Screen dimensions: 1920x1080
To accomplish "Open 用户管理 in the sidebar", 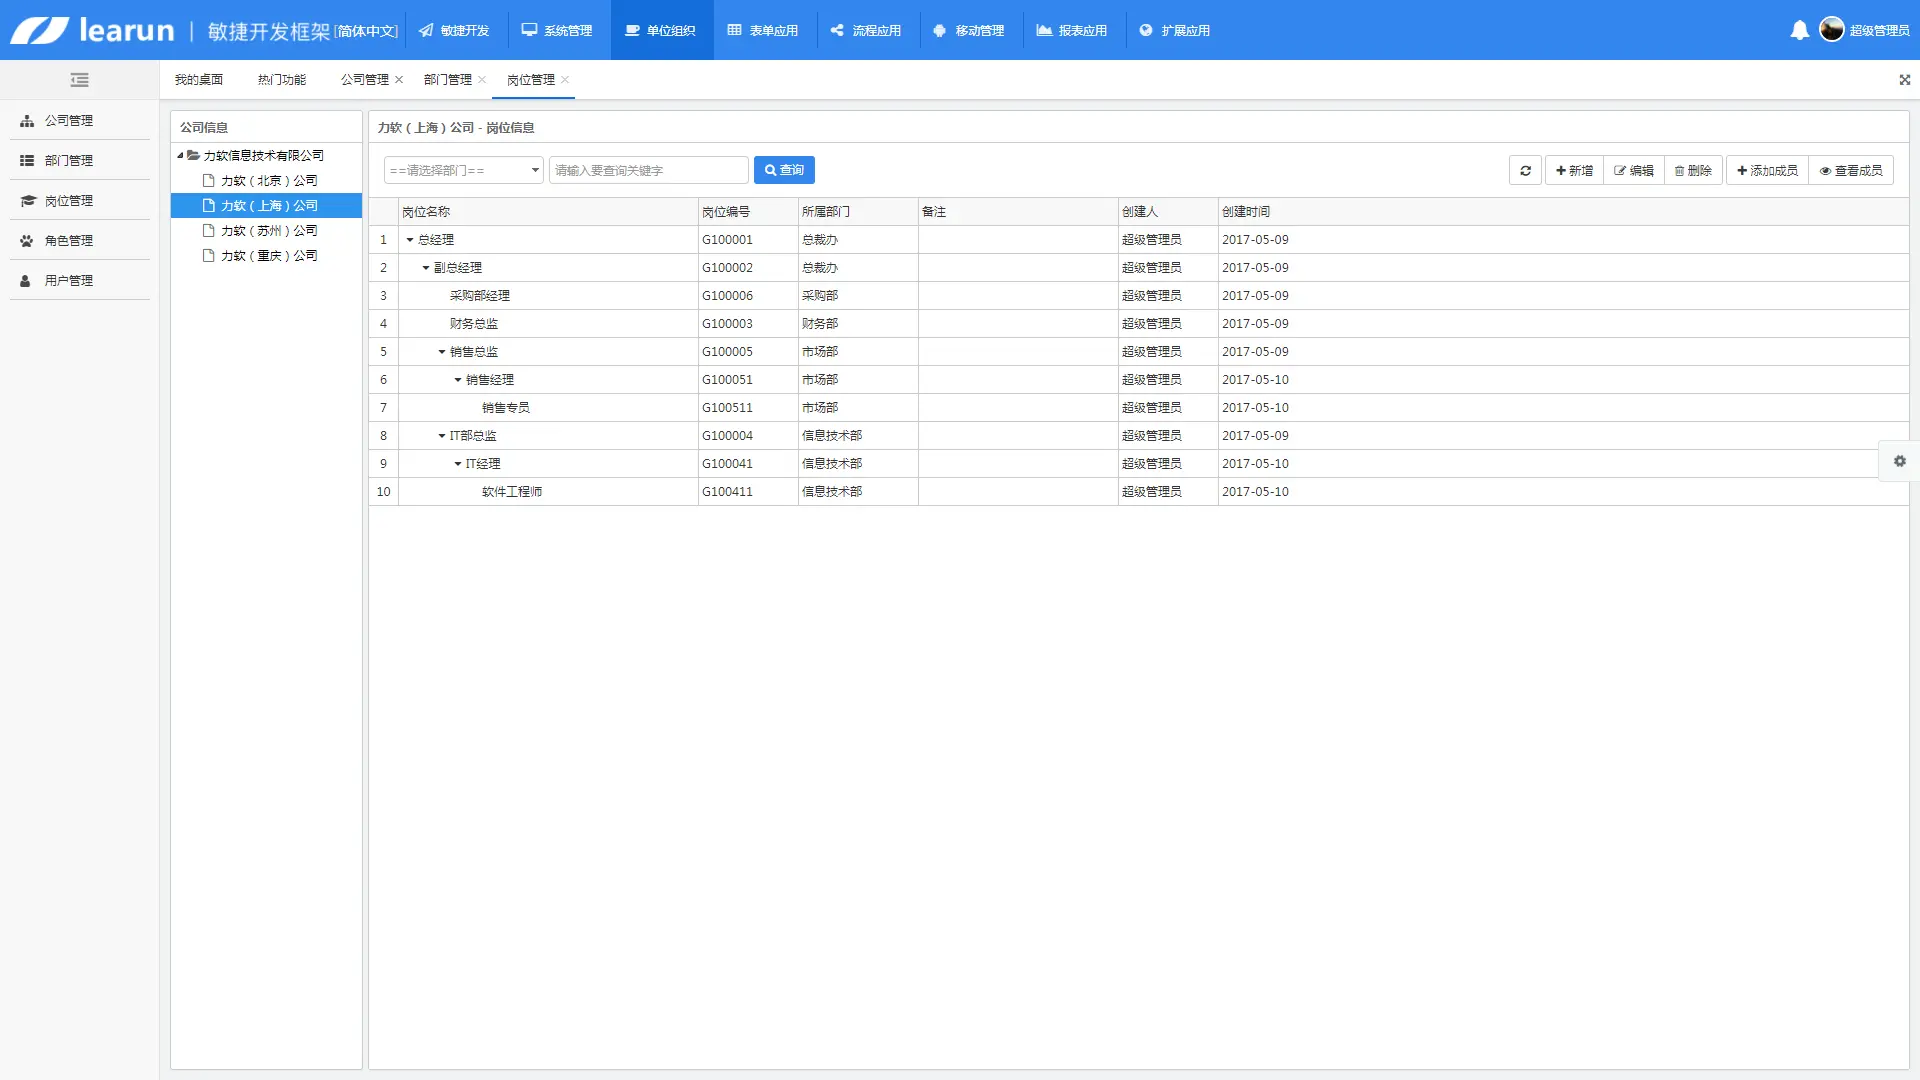I will click(68, 281).
